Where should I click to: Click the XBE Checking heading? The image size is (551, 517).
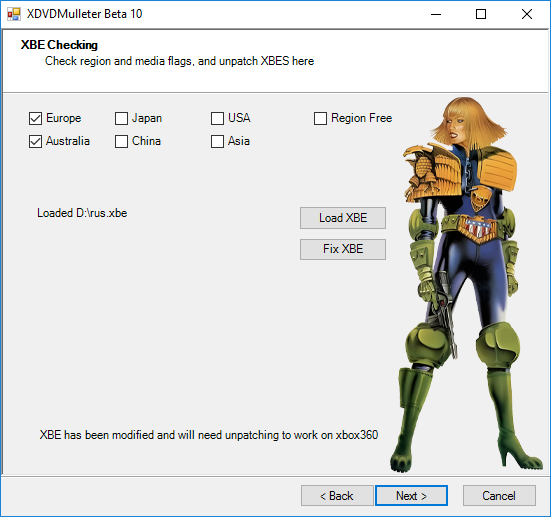tap(59, 45)
